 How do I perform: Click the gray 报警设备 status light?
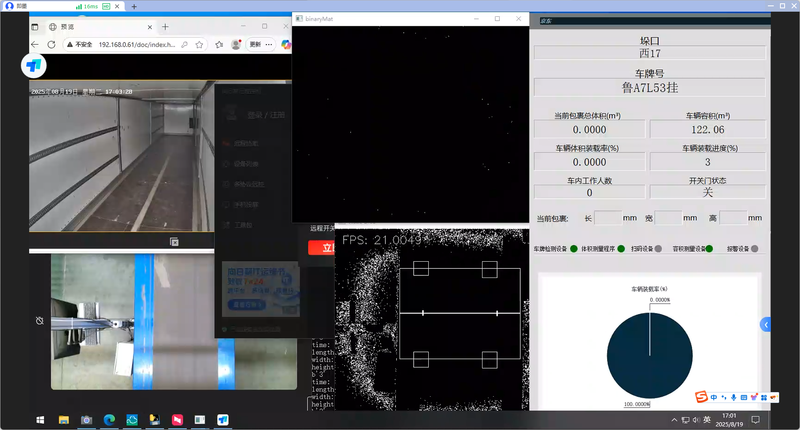755,249
